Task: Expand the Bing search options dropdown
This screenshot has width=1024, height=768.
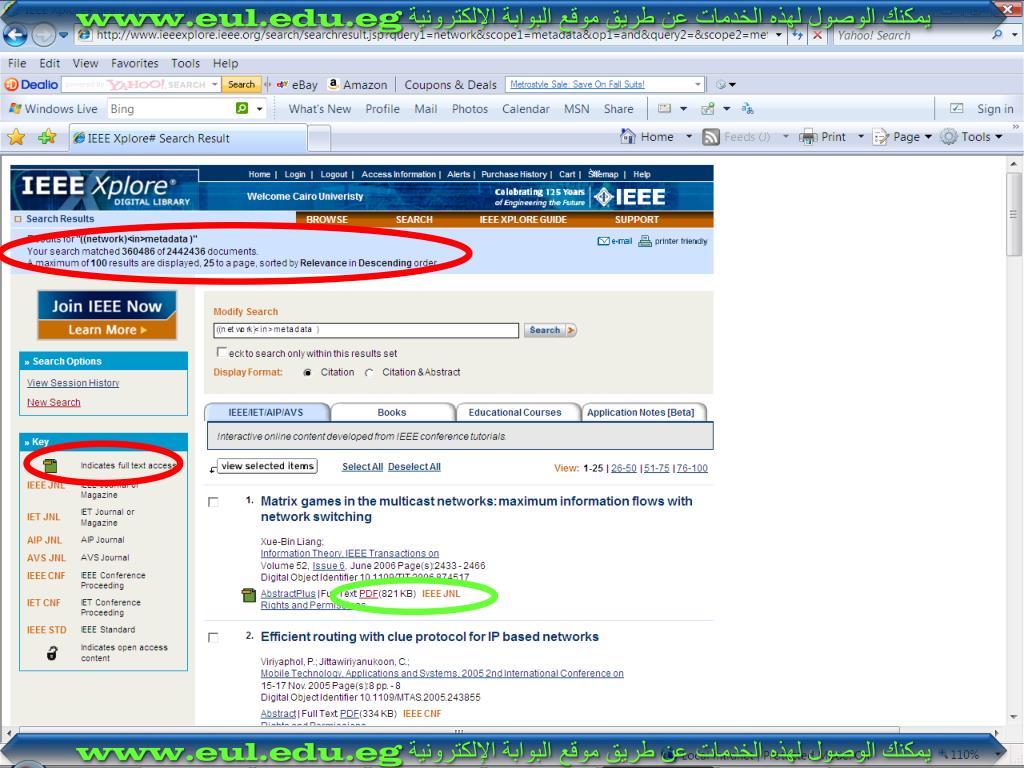Action: pyautogui.click(x=259, y=108)
